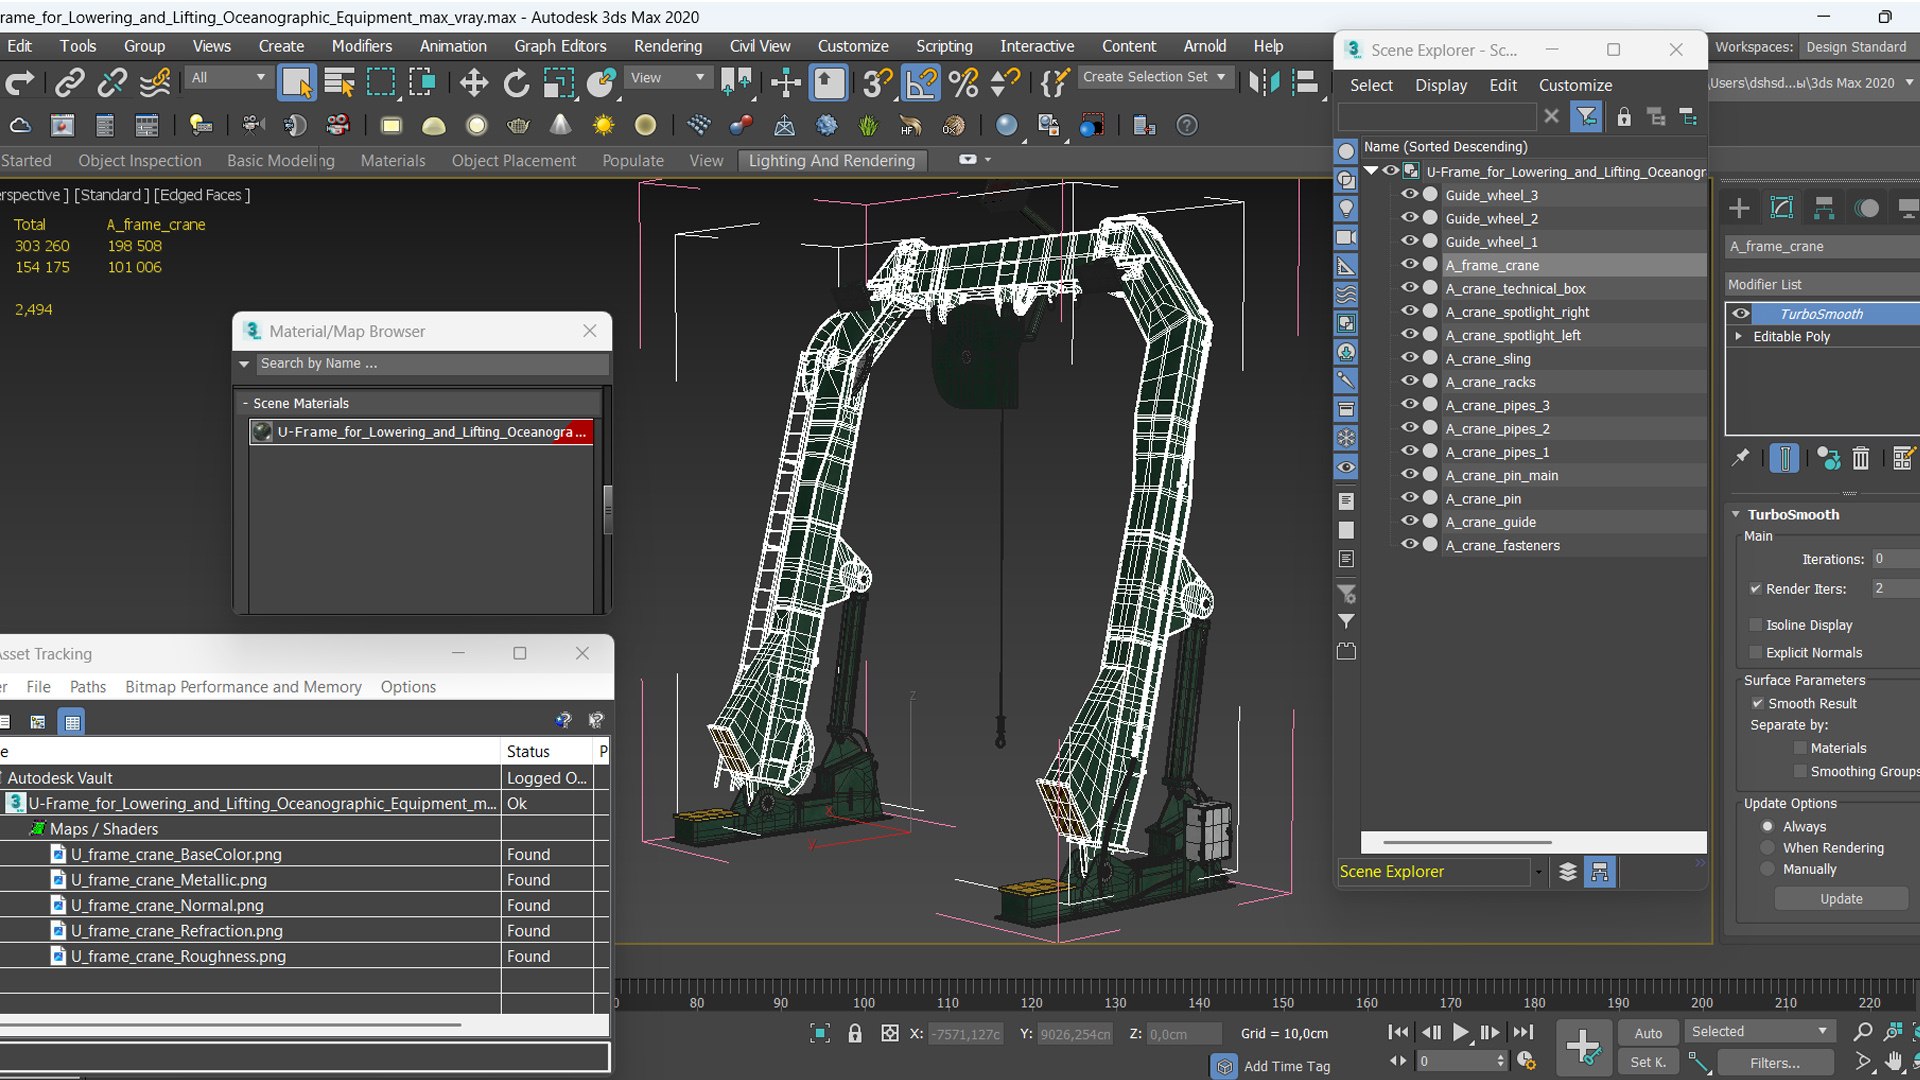This screenshot has width=1920, height=1080.
Task: Open the View reference coordinate dropdown
Action: [x=667, y=77]
